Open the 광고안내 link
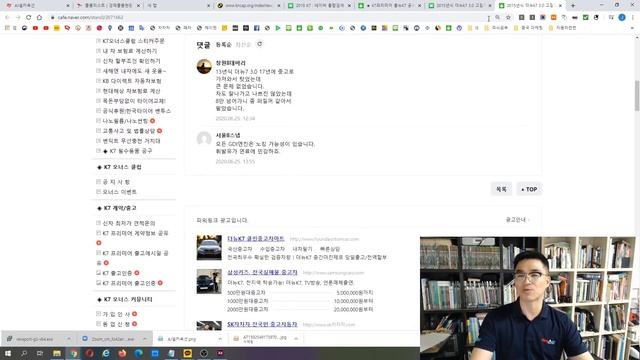This screenshot has height=360, width=640. coord(517,220)
